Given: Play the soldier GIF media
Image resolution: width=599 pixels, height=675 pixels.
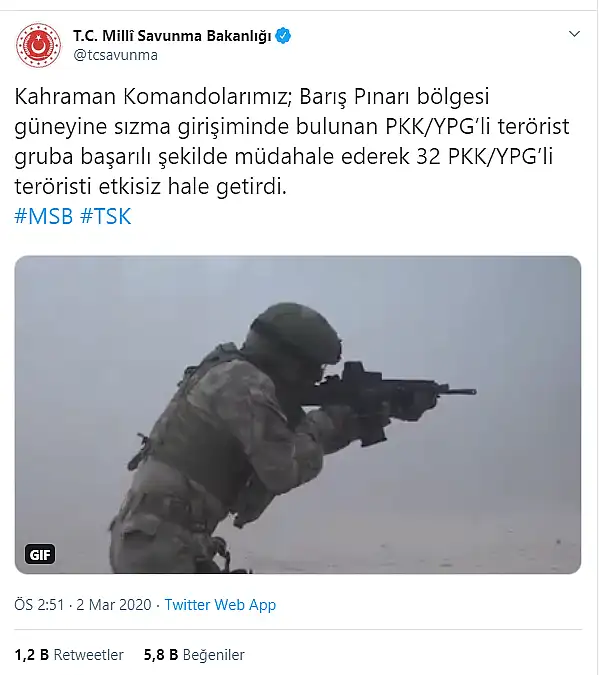Looking at the screenshot, I should coord(298,415).
